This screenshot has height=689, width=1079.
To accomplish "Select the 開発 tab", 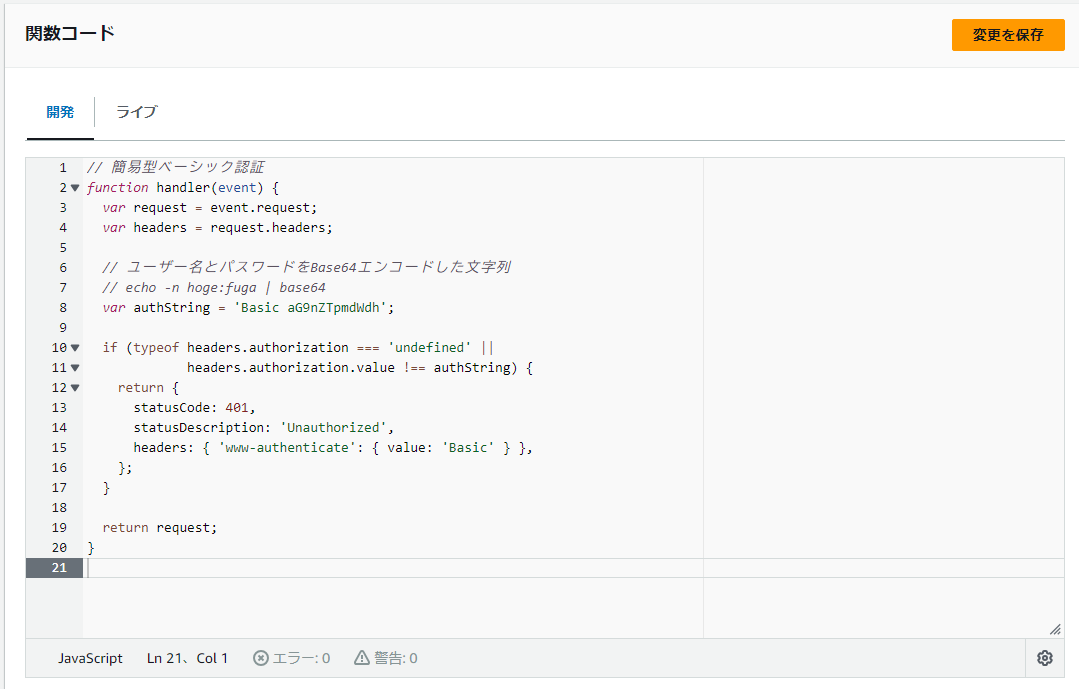I will pyautogui.click(x=60, y=112).
